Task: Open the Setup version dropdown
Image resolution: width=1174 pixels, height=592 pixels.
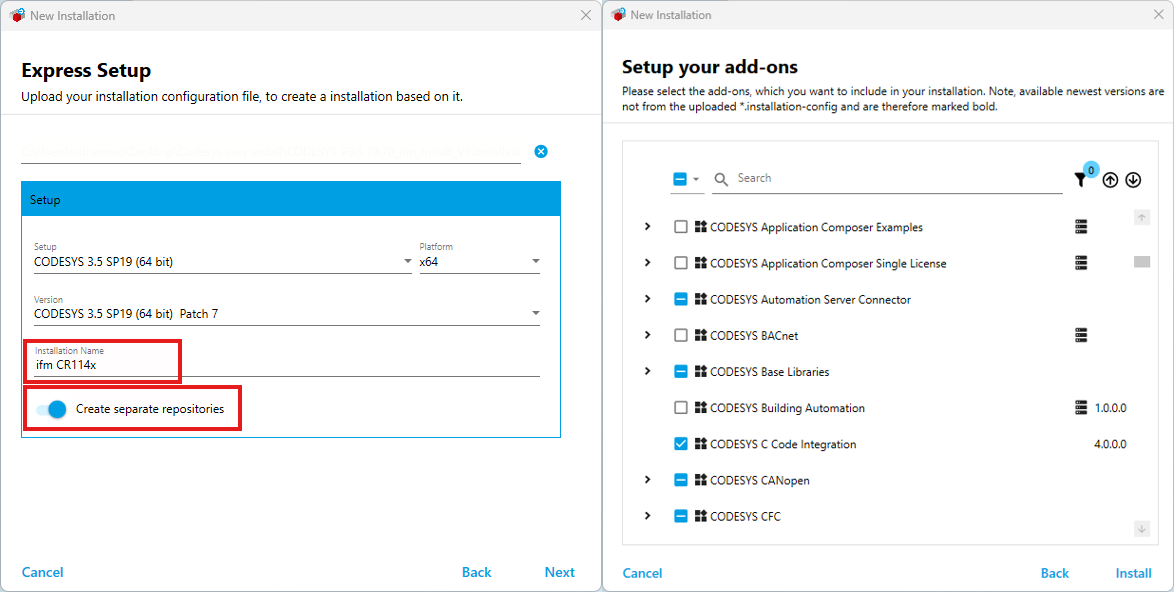Action: pyautogui.click(x=223, y=261)
